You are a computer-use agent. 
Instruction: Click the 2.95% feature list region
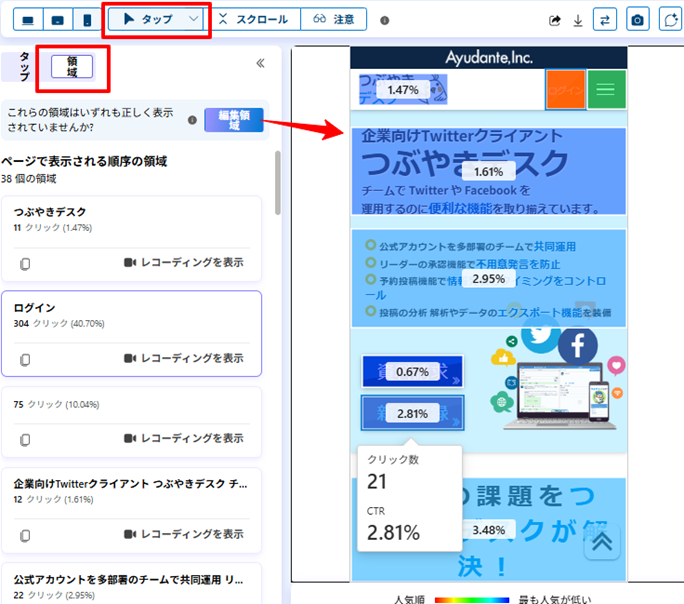pos(489,279)
